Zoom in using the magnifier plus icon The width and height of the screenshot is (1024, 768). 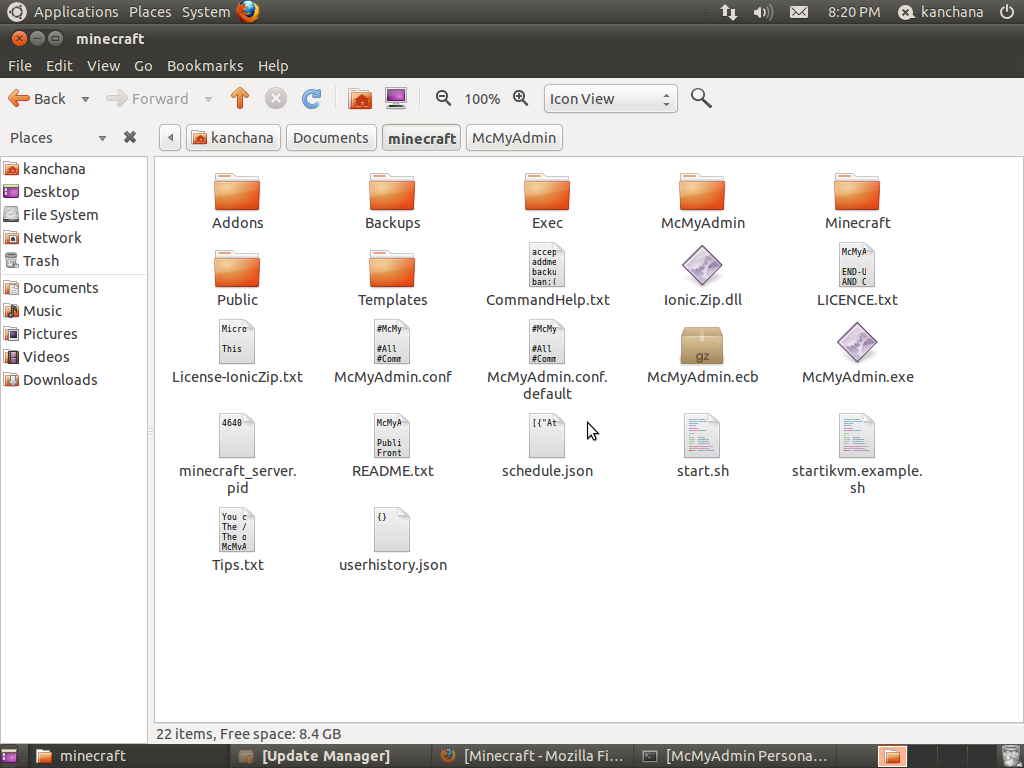(x=520, y=99)
